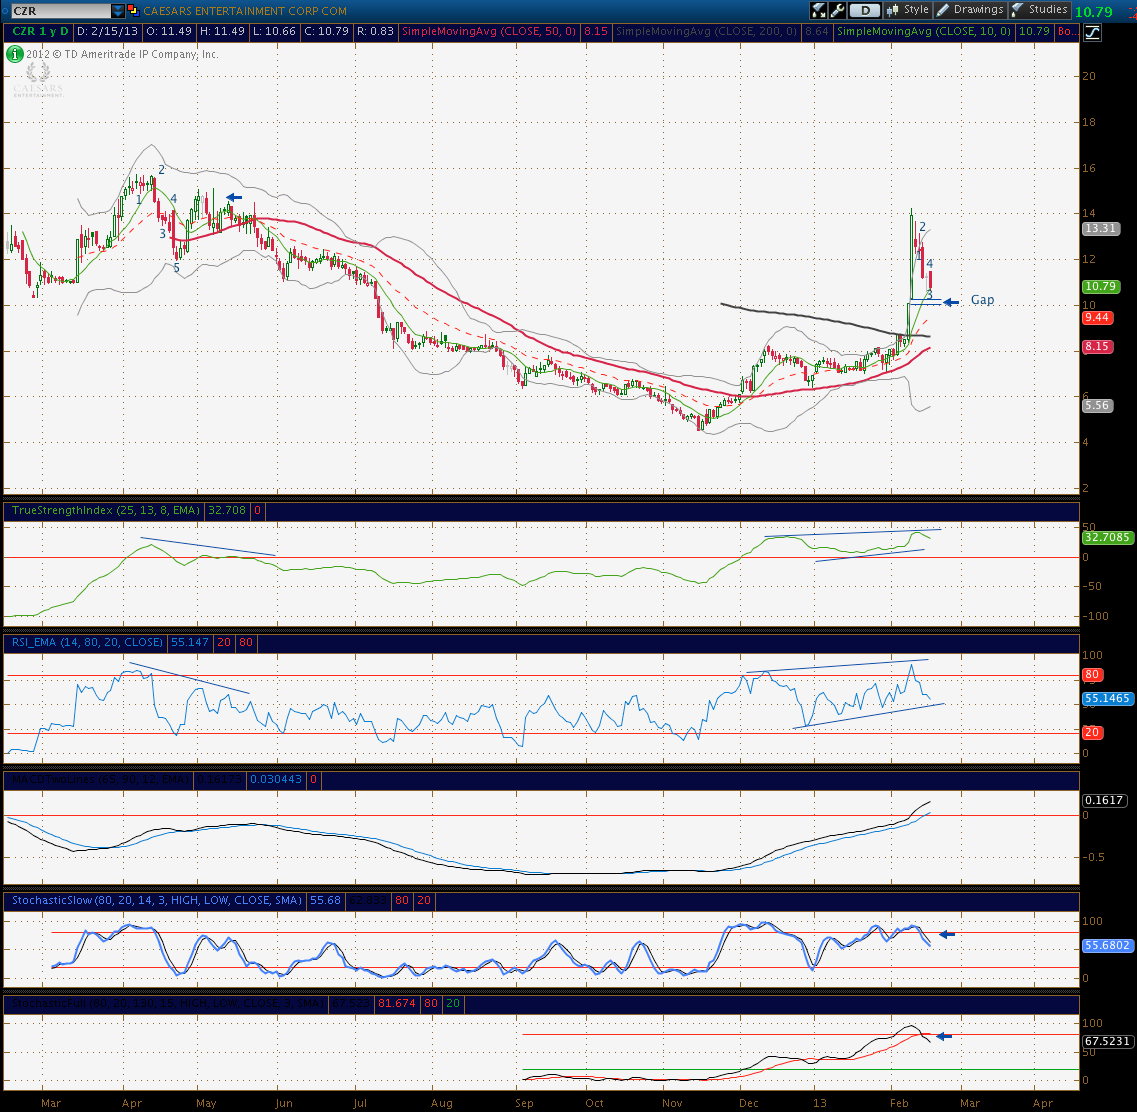Click the green info icon beside the copyright text

tap(15, 54)
